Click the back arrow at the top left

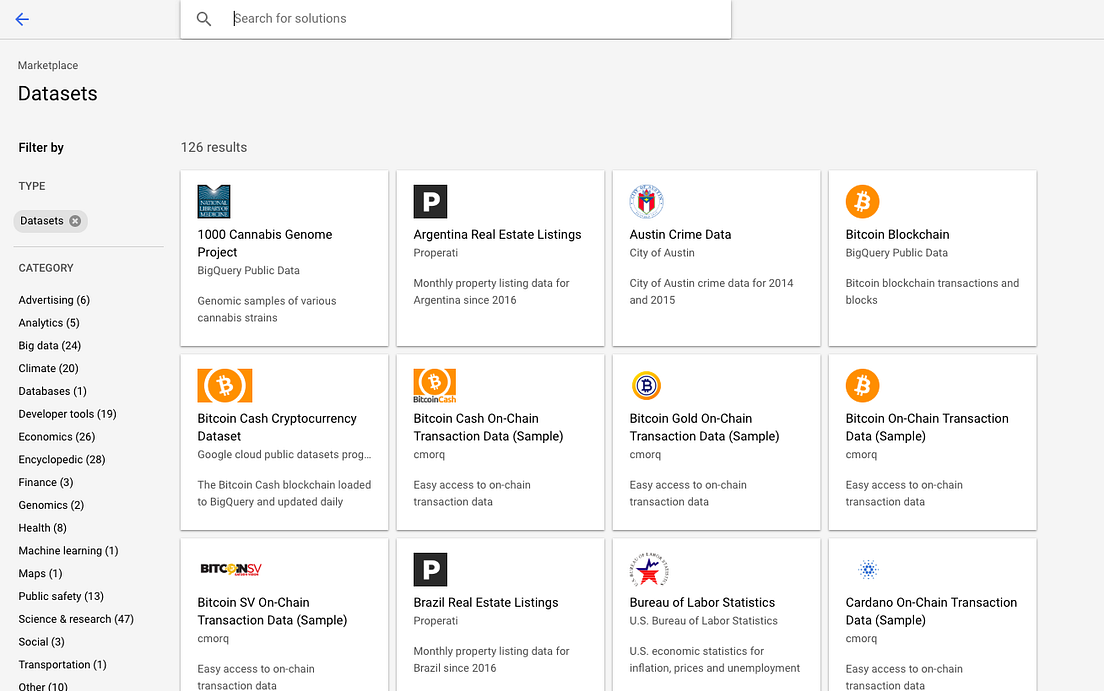point(22,19)
